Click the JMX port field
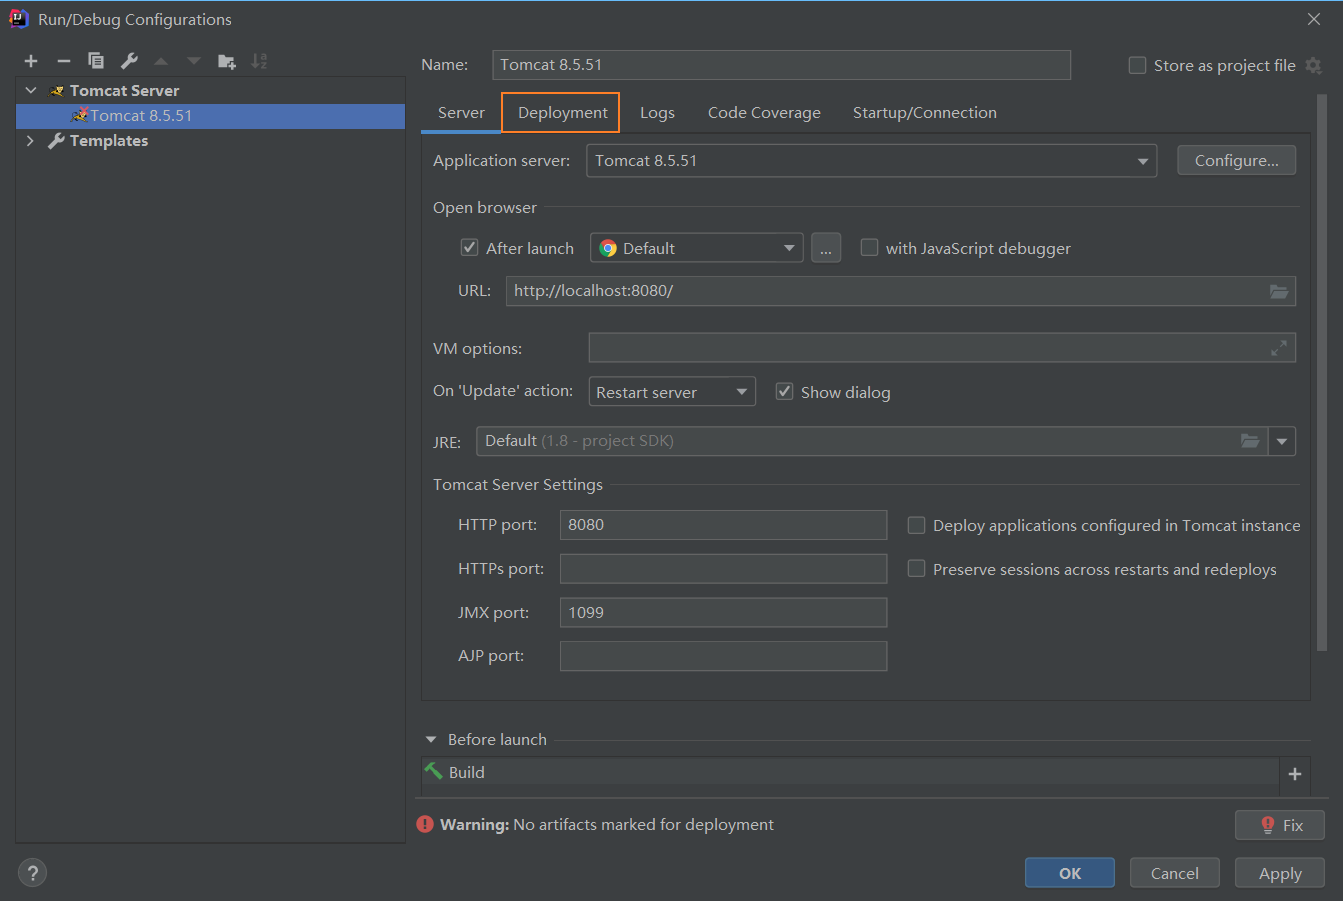Viewport: 1343px width, 901px height. pyautogui.click(x=723, y=613)
